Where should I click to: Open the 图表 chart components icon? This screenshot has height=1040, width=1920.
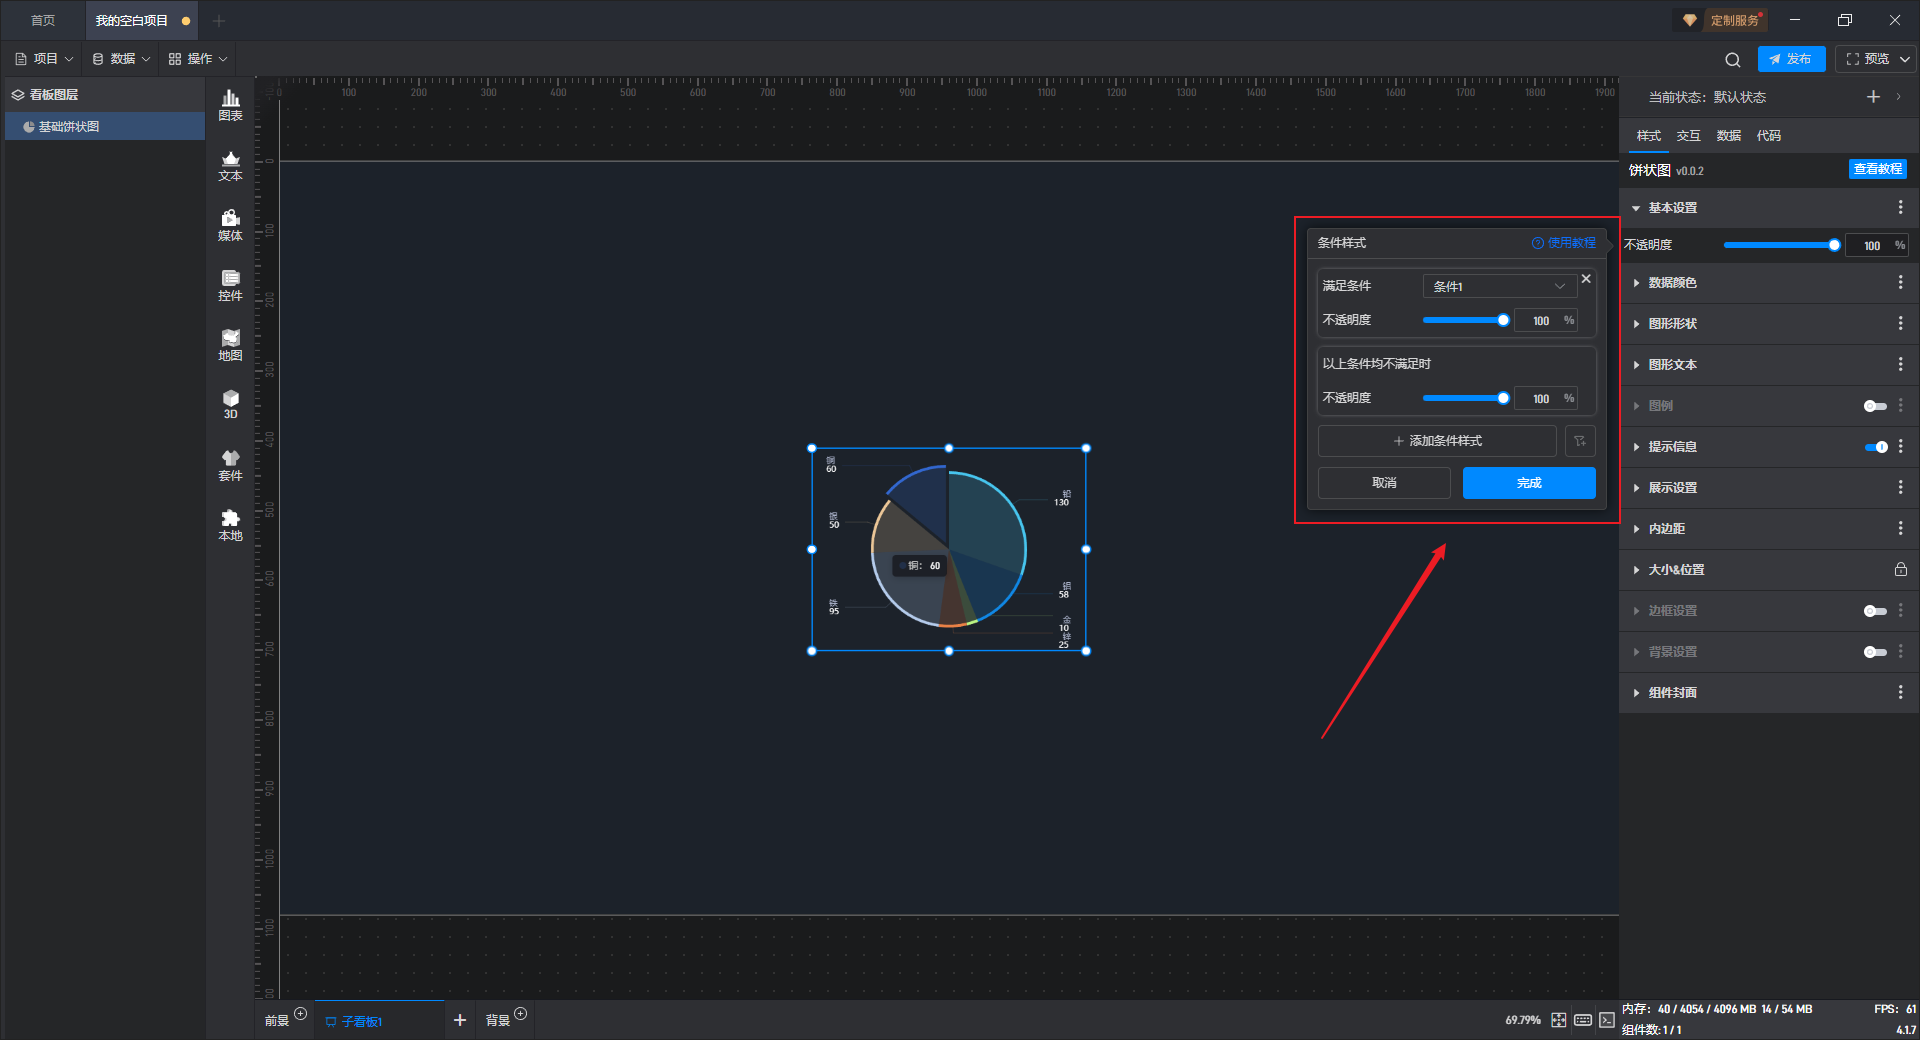coord(230,104)
